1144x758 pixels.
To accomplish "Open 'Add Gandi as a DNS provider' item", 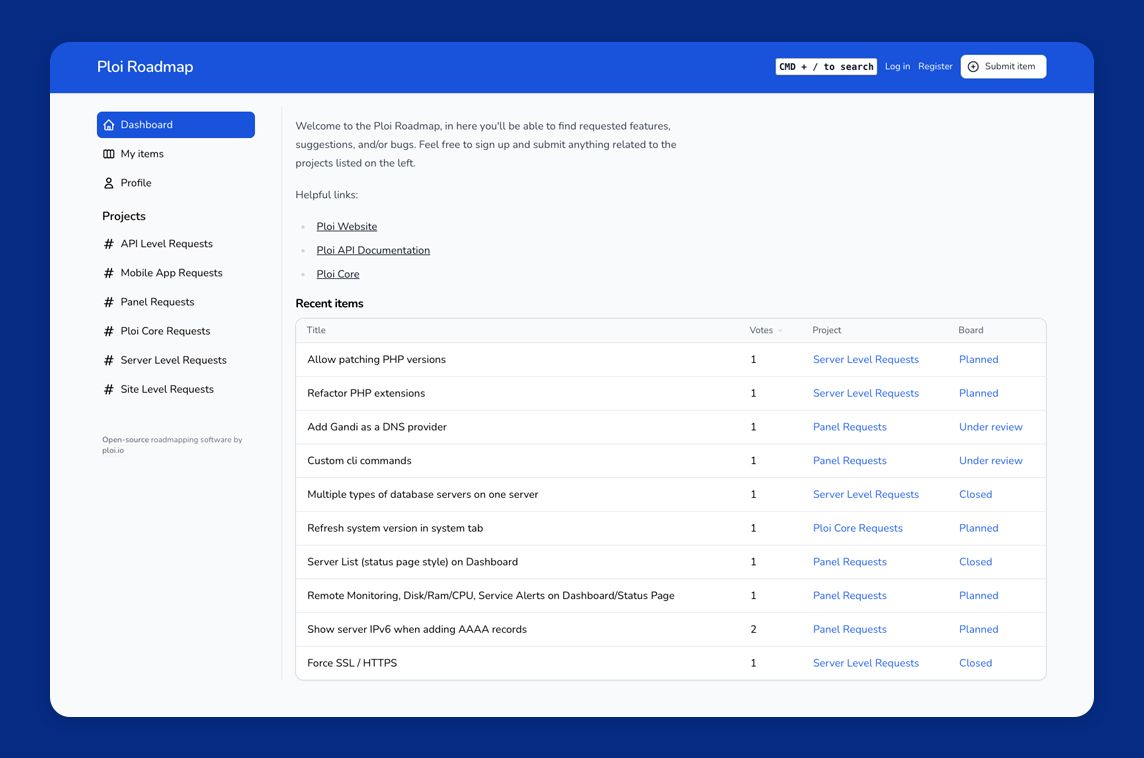I will tap(376, 427).
